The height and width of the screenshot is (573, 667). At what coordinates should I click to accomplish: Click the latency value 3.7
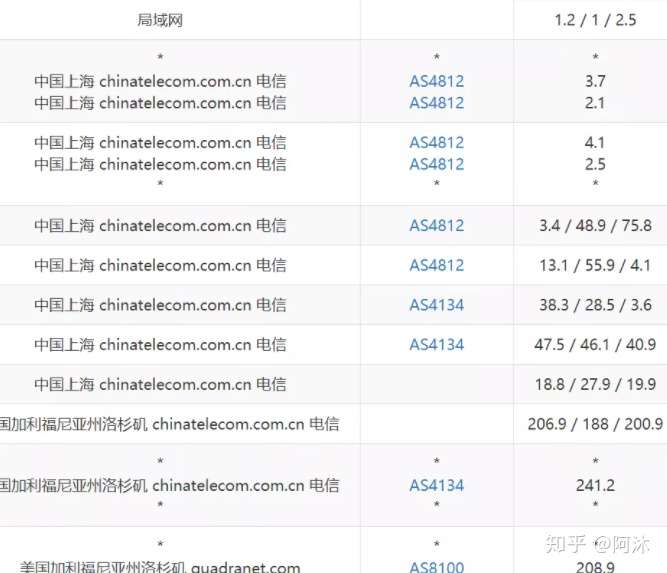pyautogui.click(x=595, y=81)
